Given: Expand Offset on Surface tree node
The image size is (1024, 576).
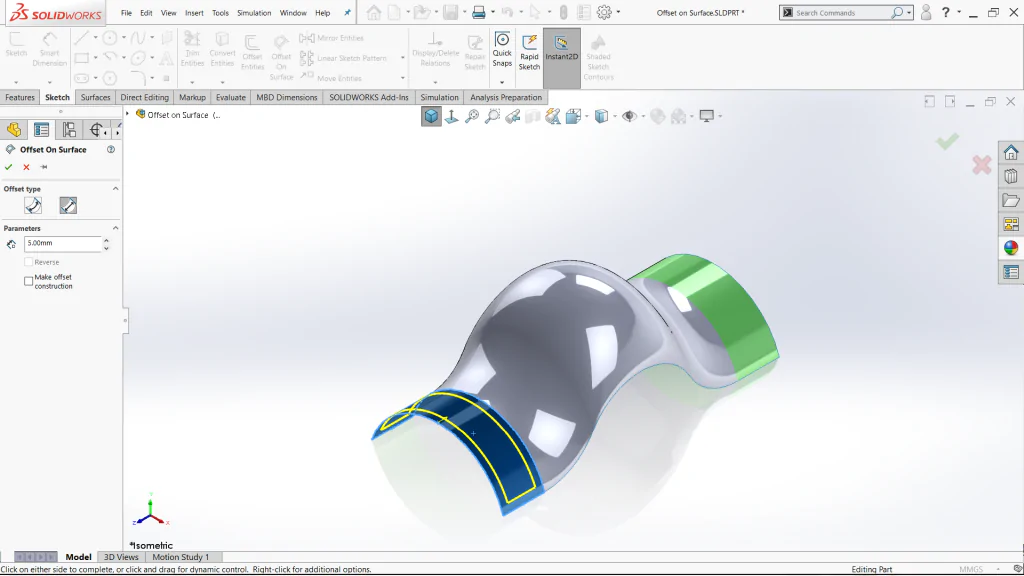Looking at the screenshot, I should click(127, 114).
